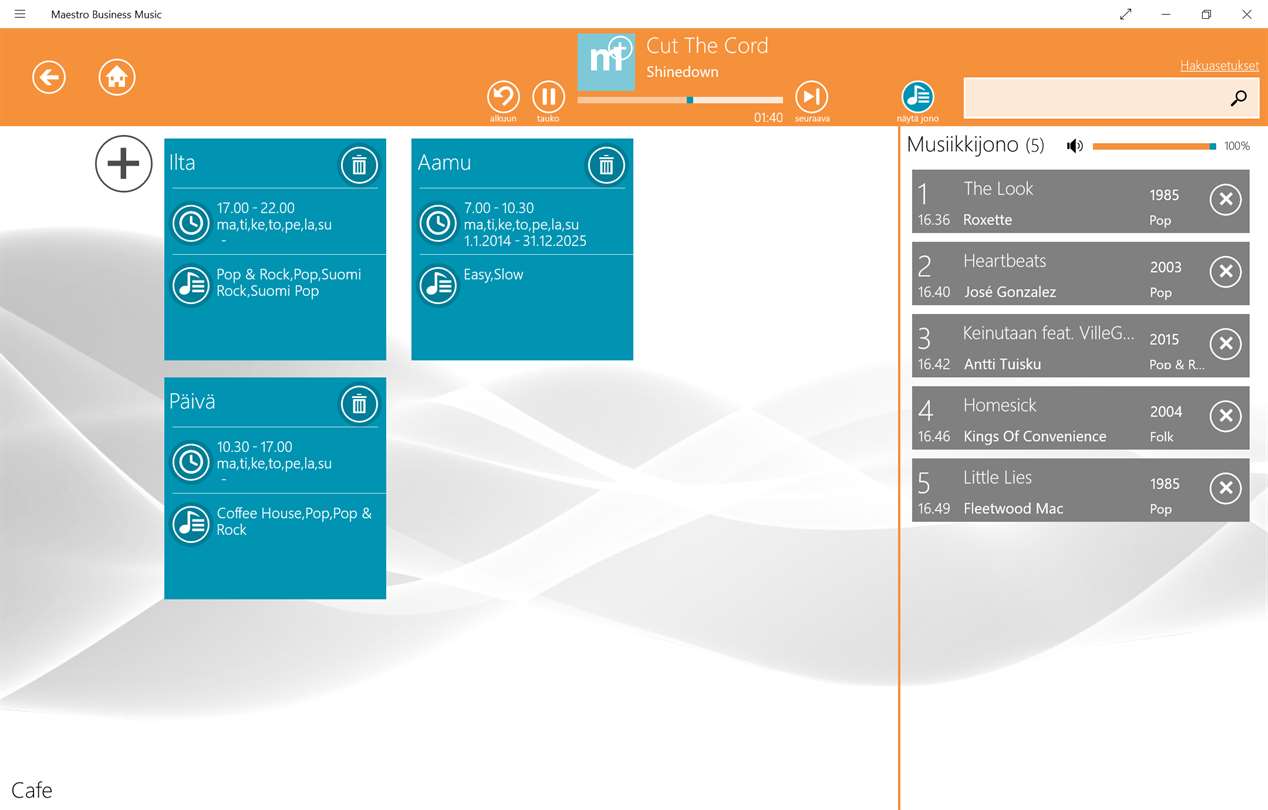Viewport: 1268px width, 810px height.
Task: Click the Roxette artist name
Action: [987, 220]
